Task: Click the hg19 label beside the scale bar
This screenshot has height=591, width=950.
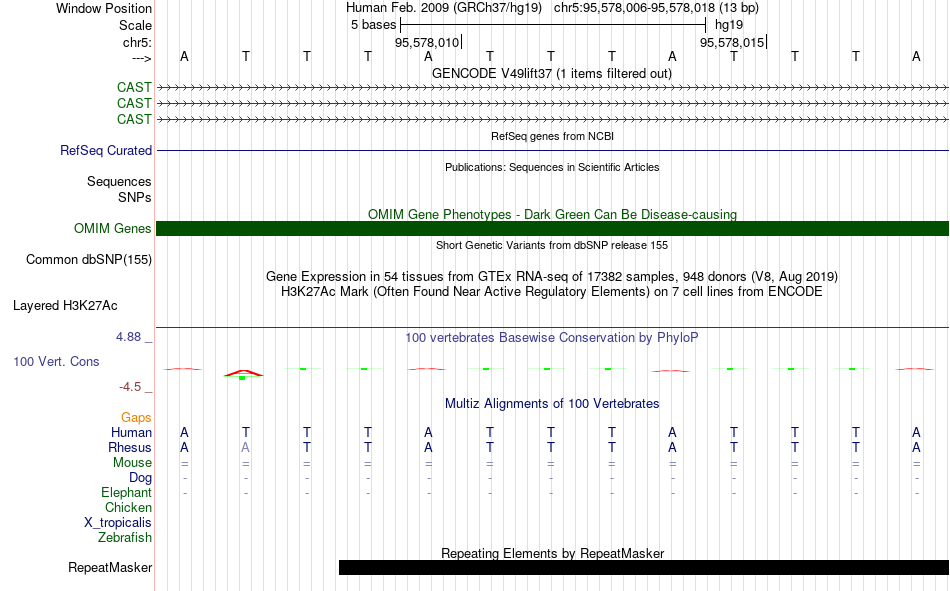Action: point(729,25)
